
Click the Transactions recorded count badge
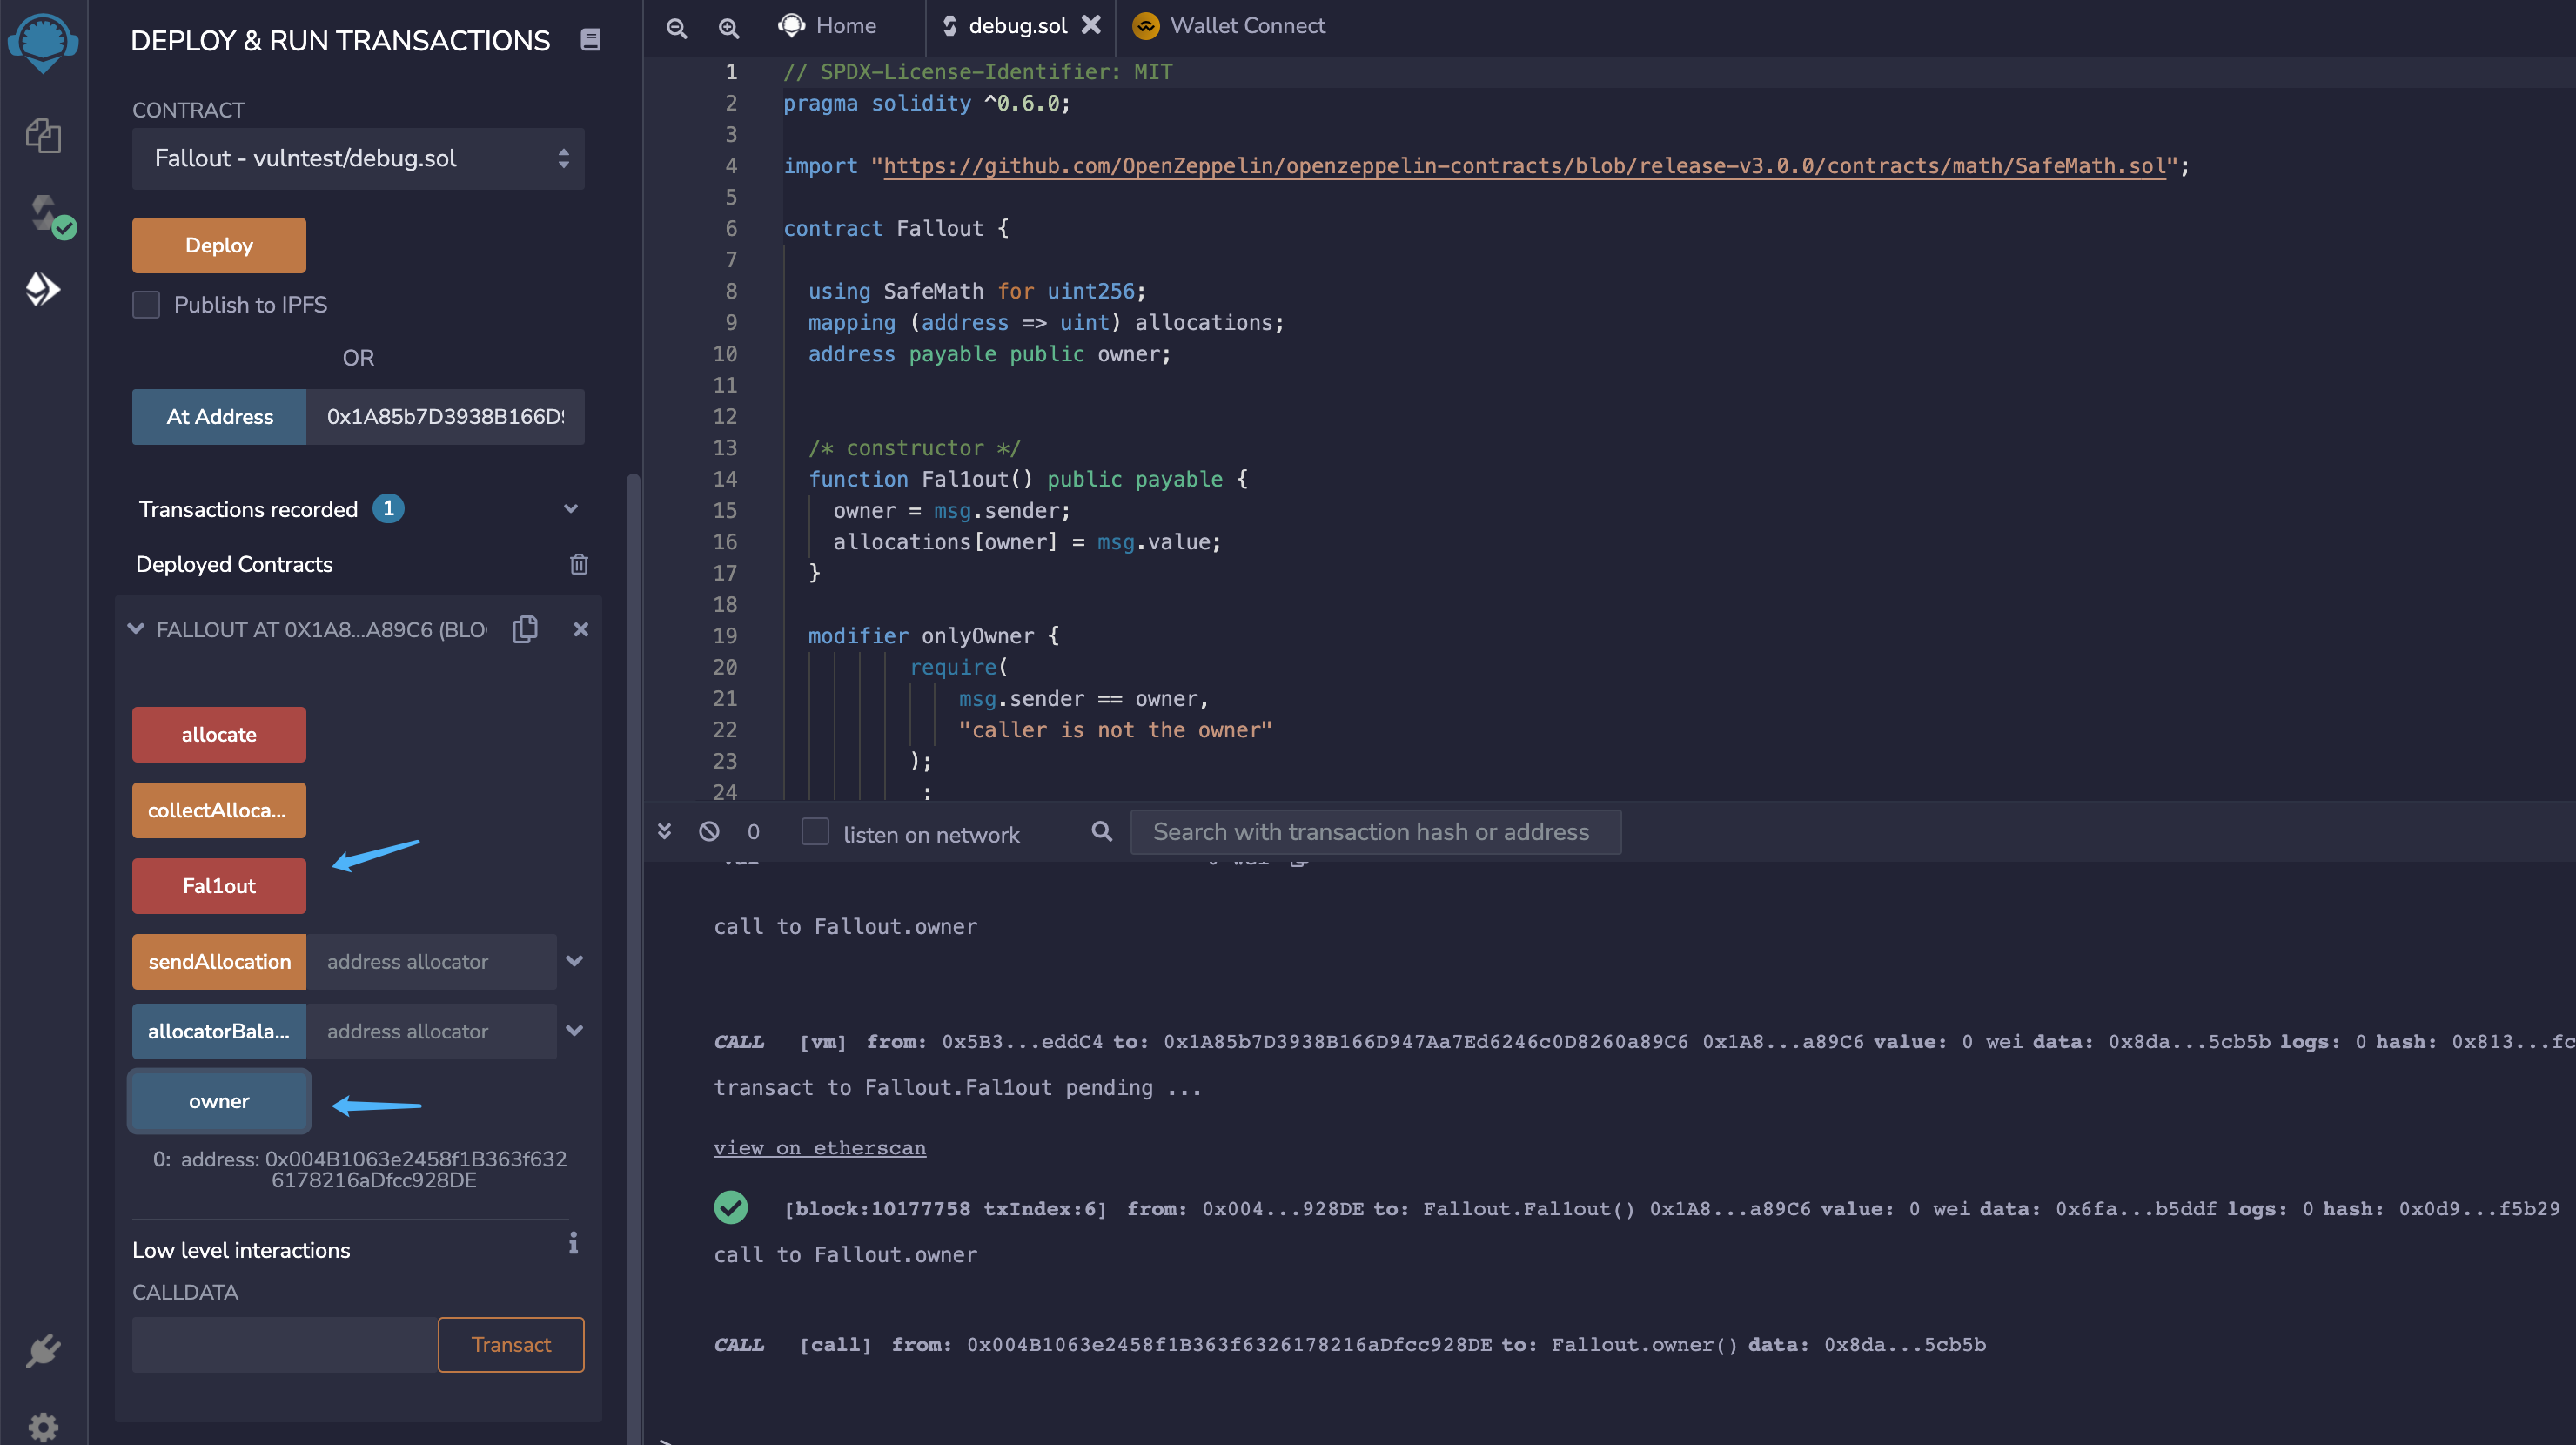(388, 508)
